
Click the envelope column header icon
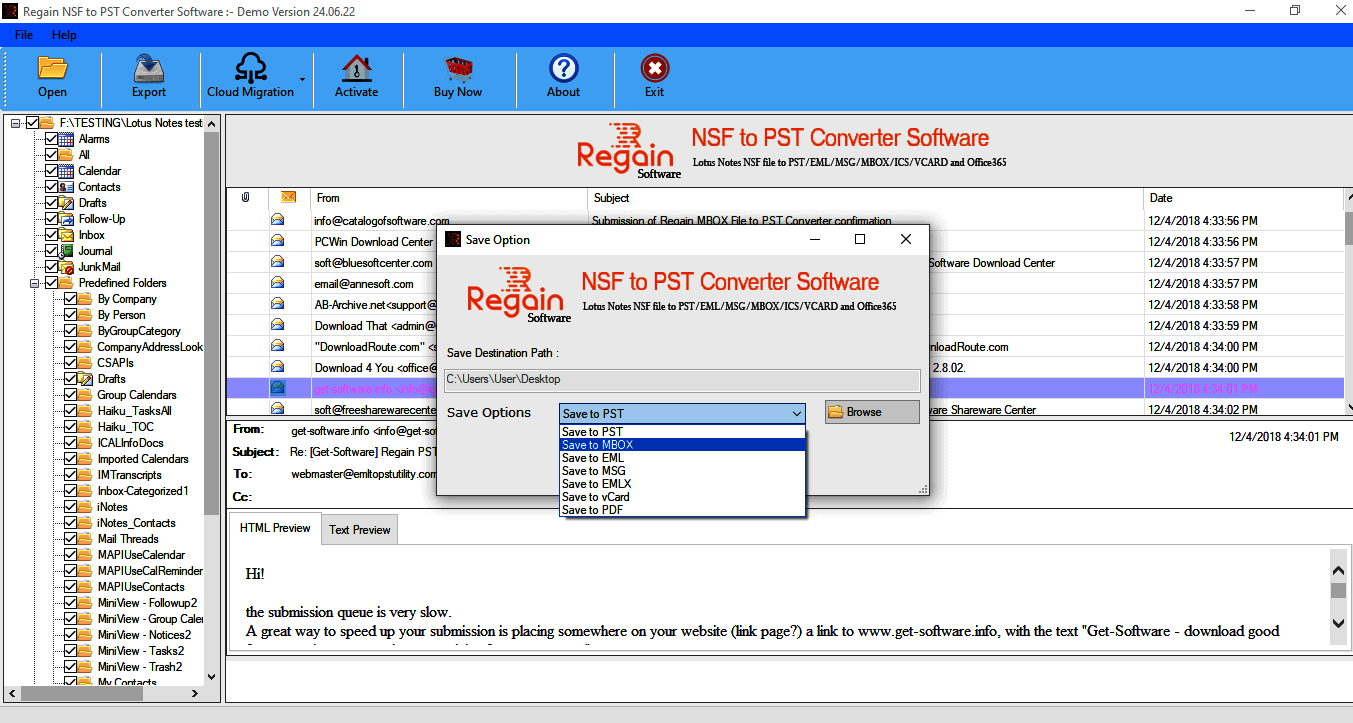(x=288, y=198)
